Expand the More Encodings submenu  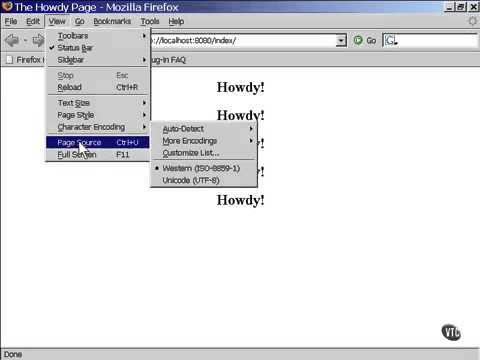(204, 141)
